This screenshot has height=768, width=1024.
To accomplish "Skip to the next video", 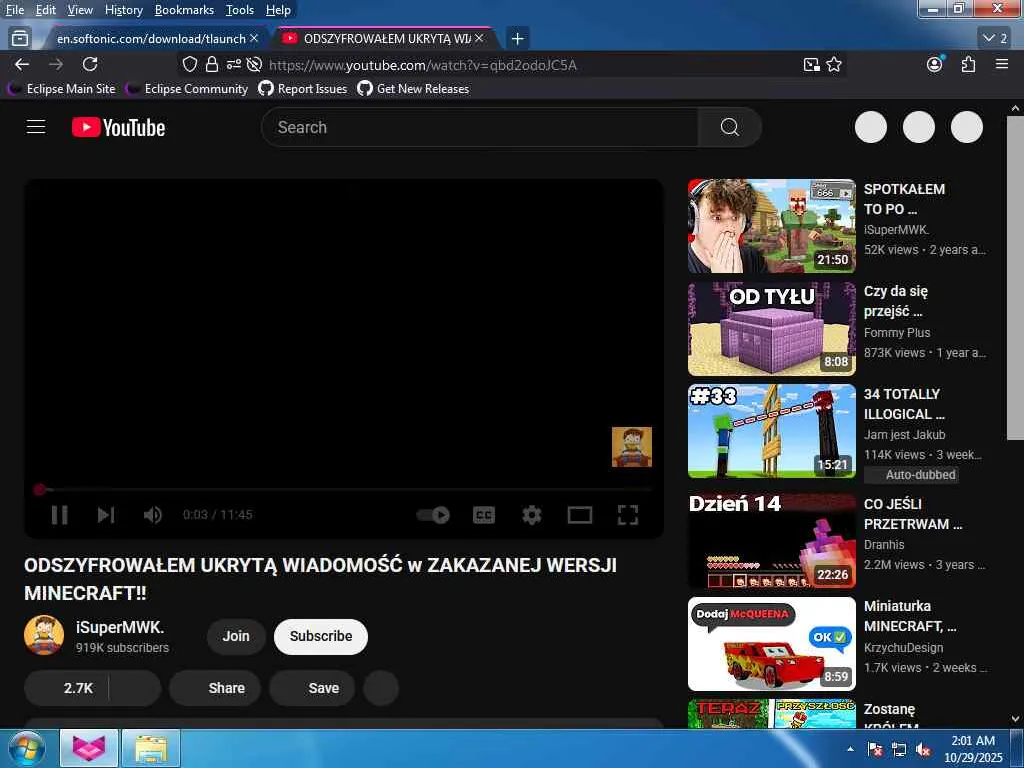I will click(x=106, y=515).
